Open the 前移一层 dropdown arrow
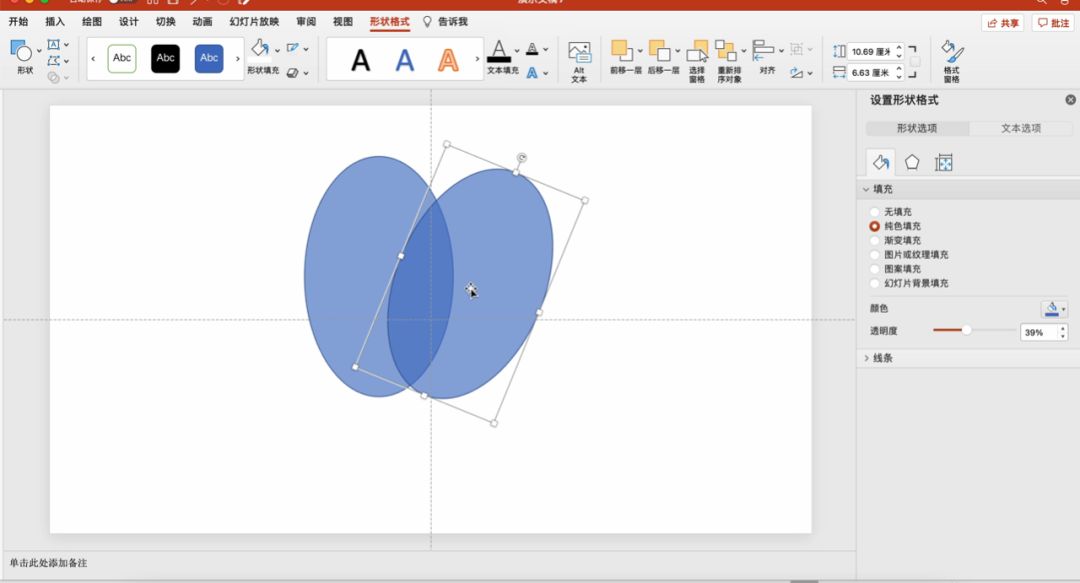 click(x=640, y=50)
